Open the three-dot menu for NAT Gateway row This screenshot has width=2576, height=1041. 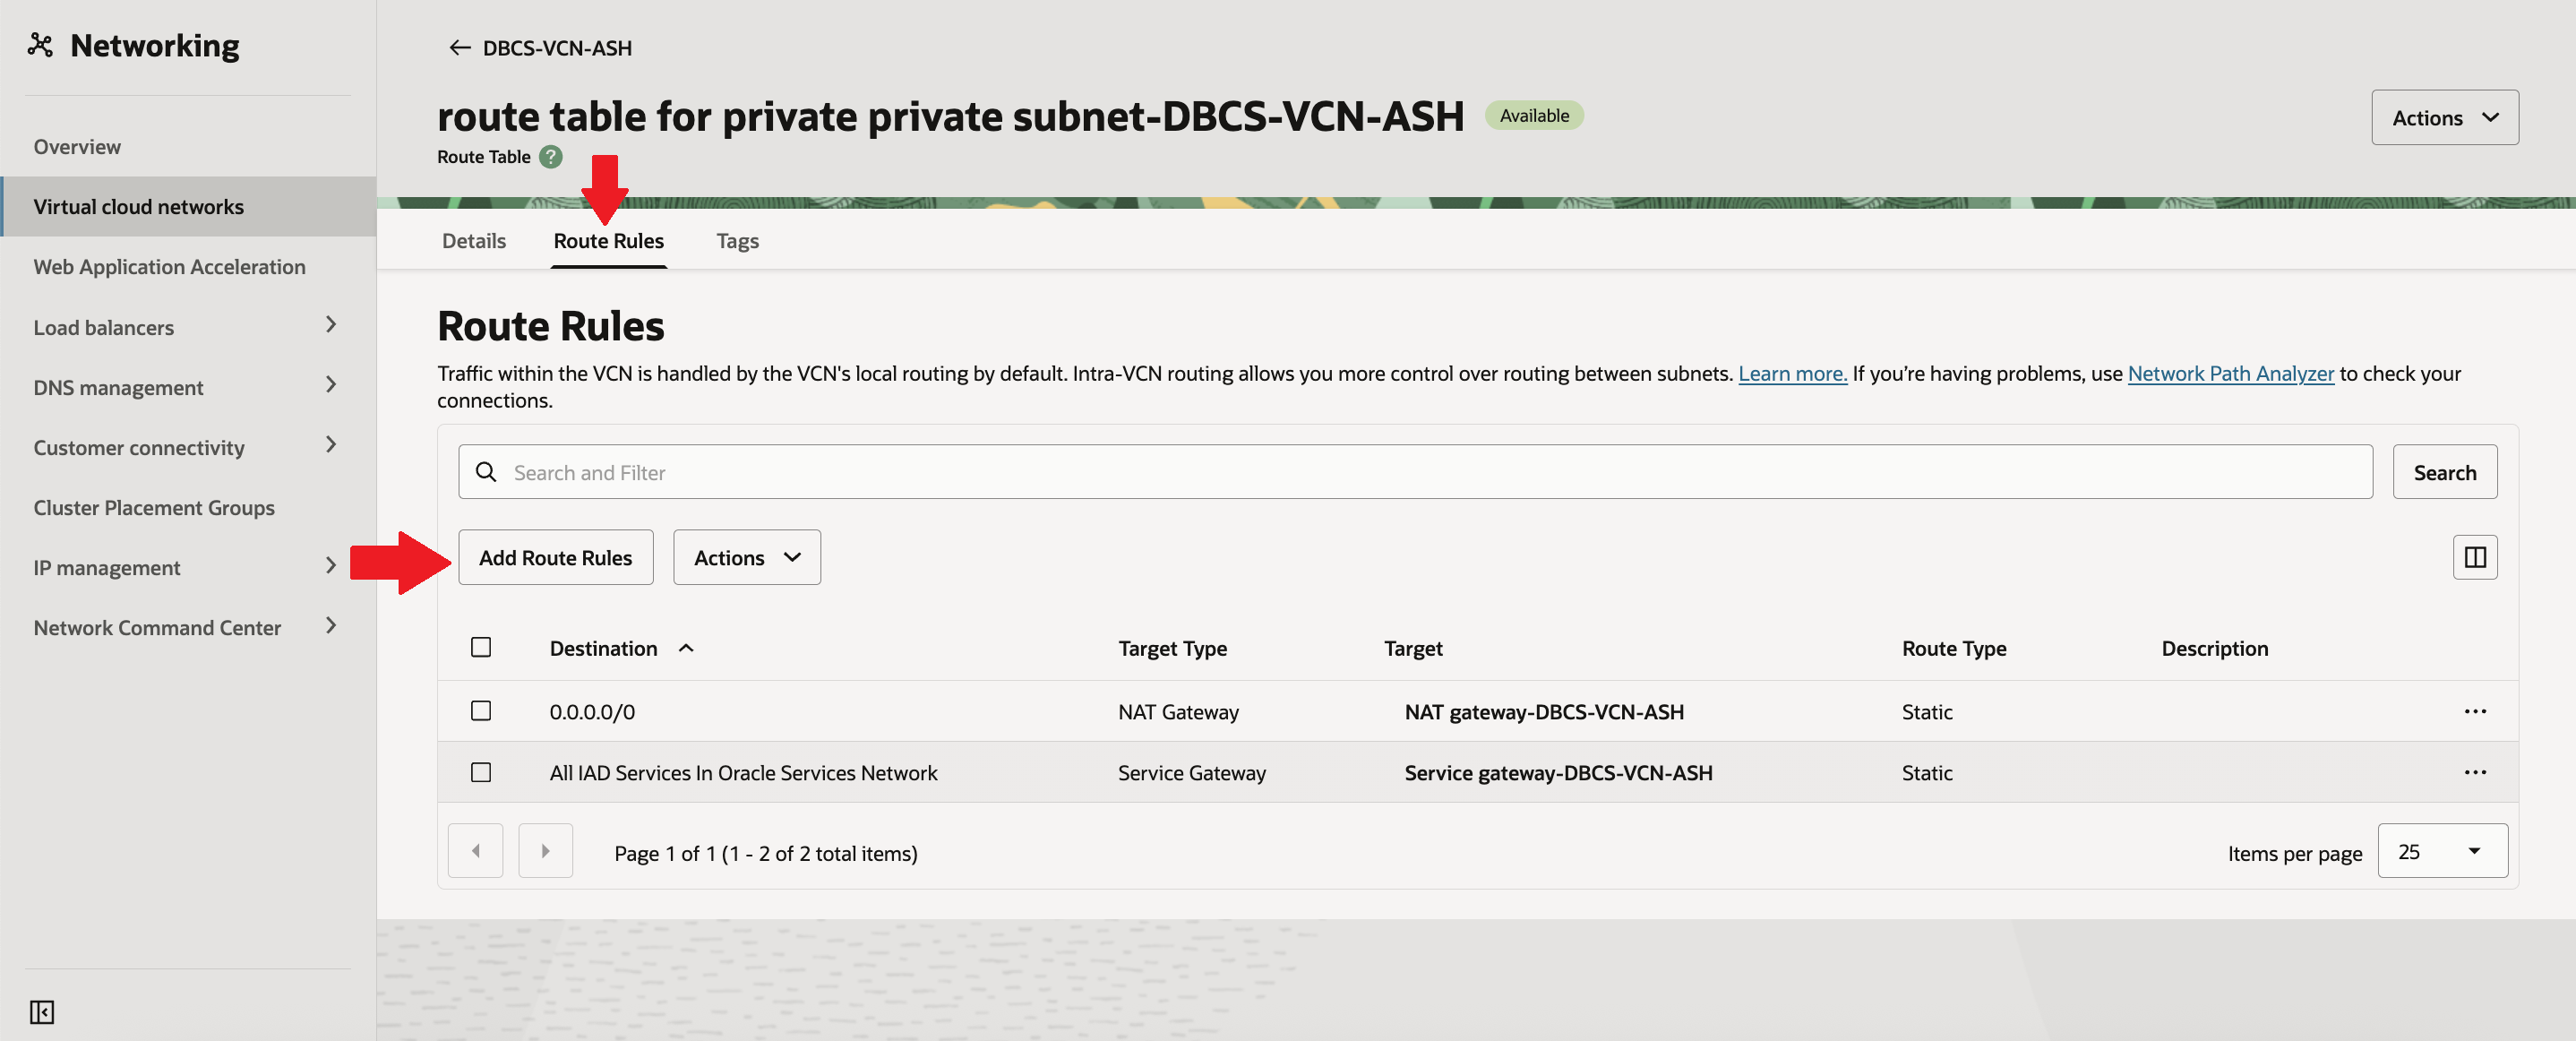pos(2474,712)
